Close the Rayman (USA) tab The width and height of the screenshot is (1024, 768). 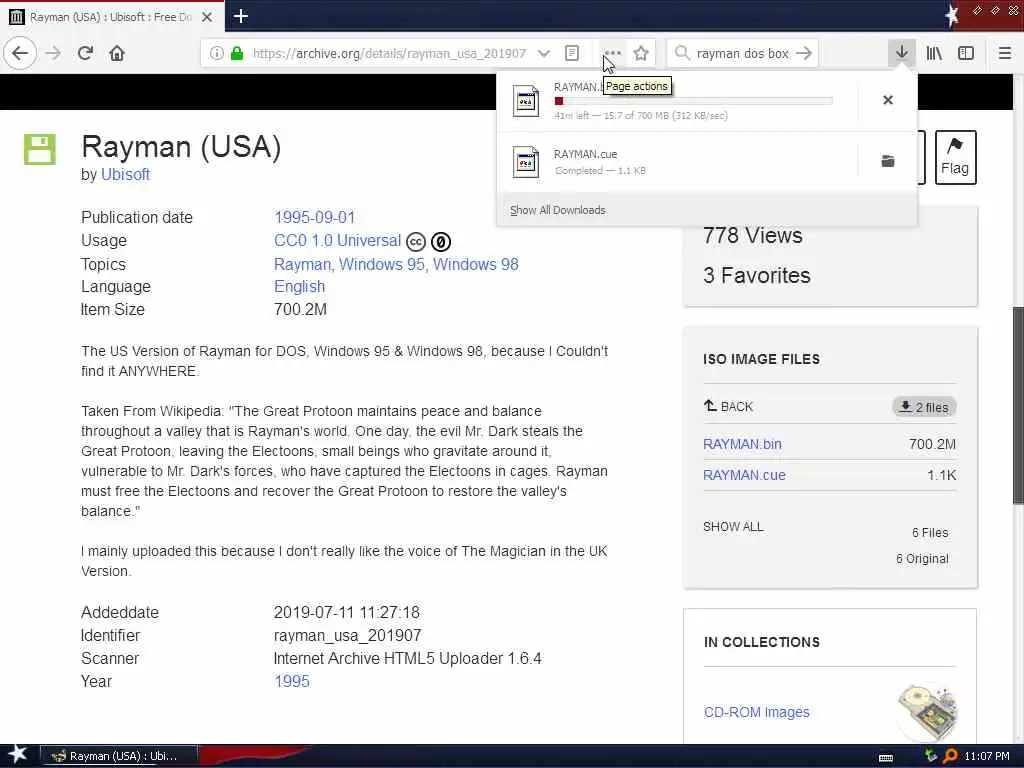pyautogui.click(x=207, y=17)
